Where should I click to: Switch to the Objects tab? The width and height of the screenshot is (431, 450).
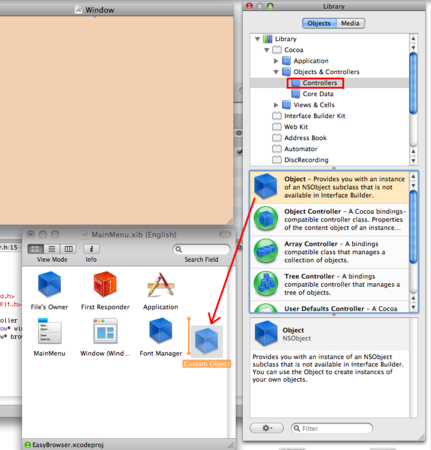(x=319, y=23)
